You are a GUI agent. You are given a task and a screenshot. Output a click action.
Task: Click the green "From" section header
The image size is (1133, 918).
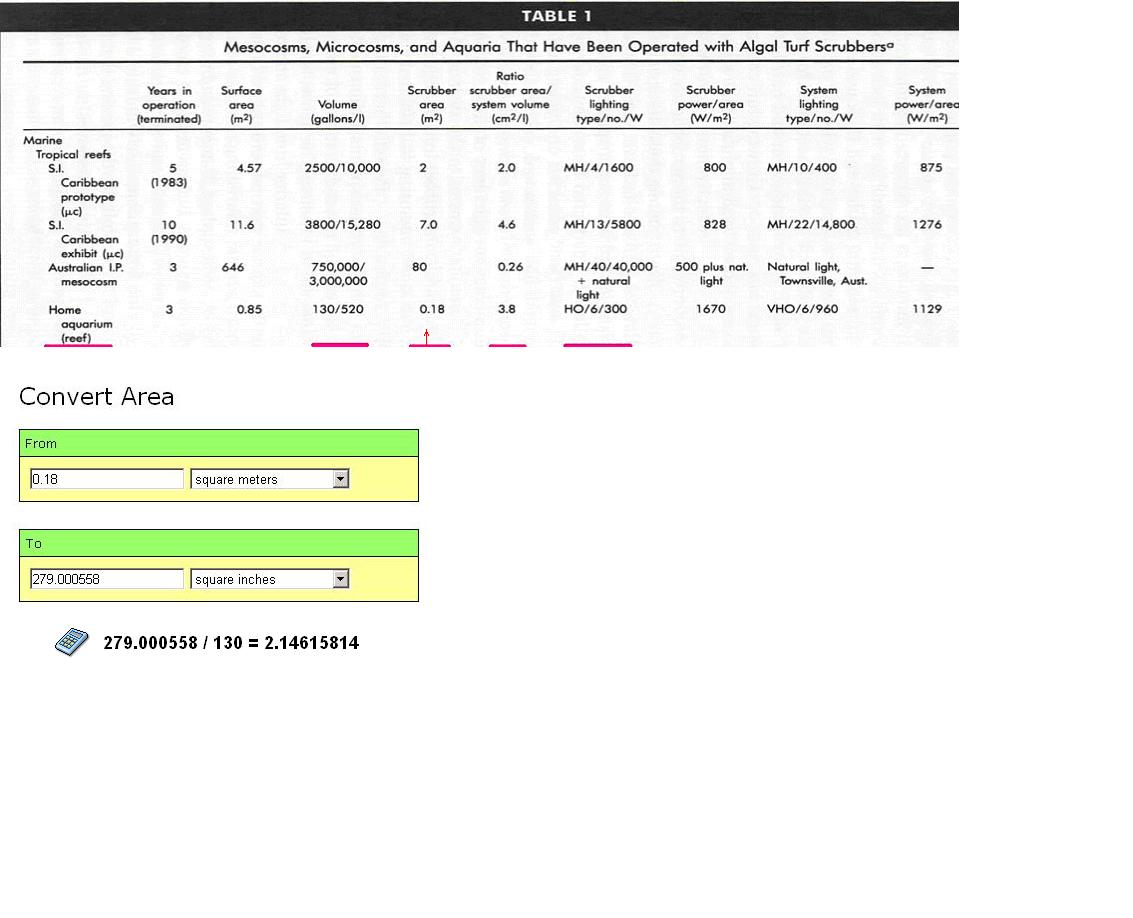point(218,443)
